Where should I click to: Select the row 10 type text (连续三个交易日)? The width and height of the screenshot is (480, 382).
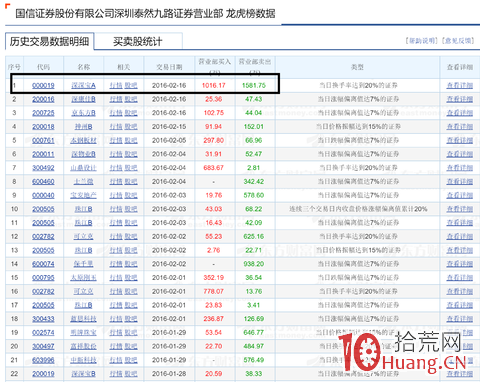point(358,209)
